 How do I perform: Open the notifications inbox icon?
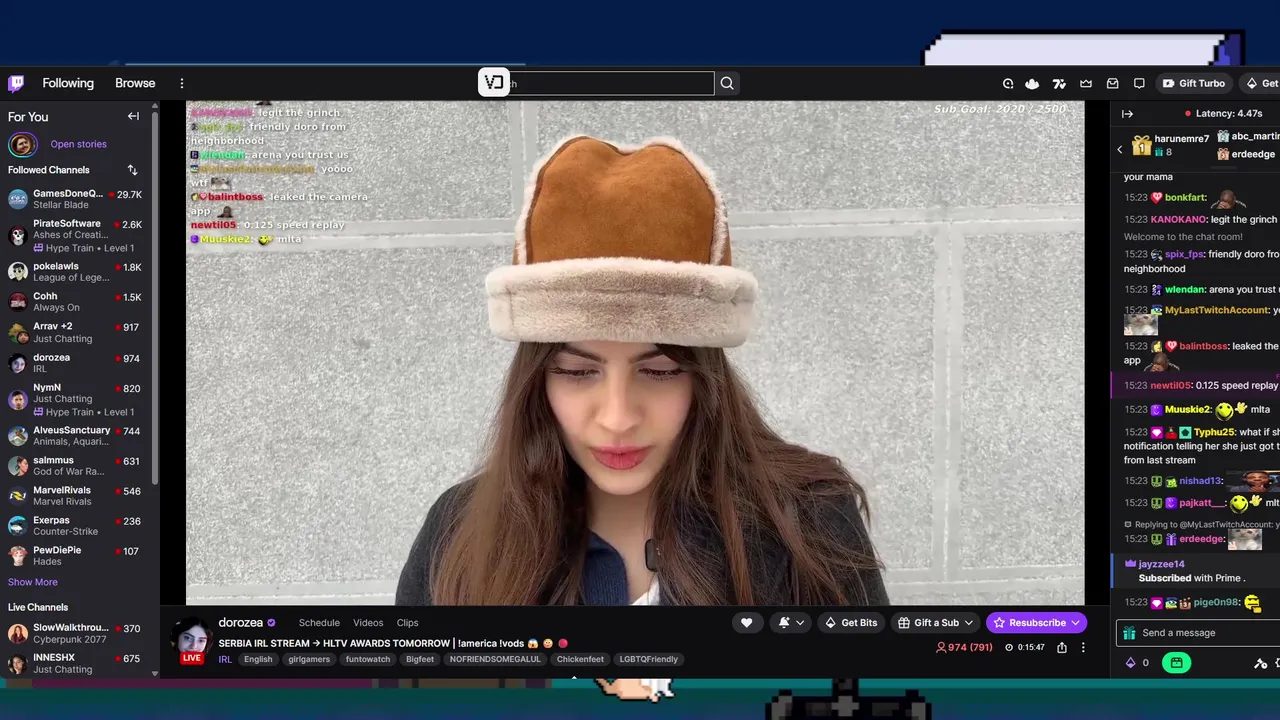(x=1112, y=83)
